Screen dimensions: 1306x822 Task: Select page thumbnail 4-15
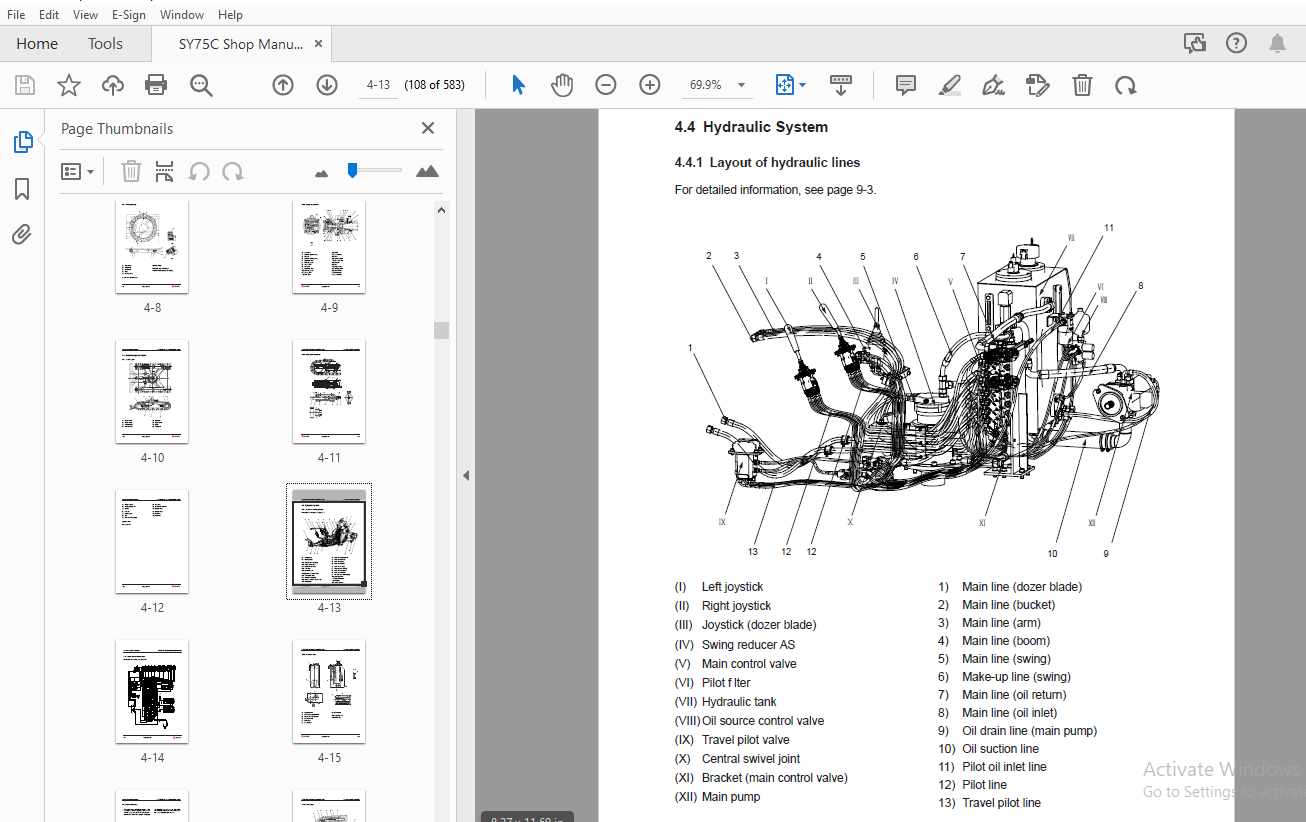coord(329,692)
